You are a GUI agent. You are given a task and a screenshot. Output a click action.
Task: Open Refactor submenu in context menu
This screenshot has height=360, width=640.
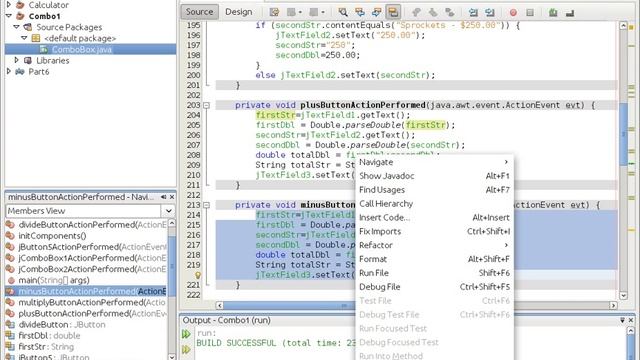click(x=434, y=245)
